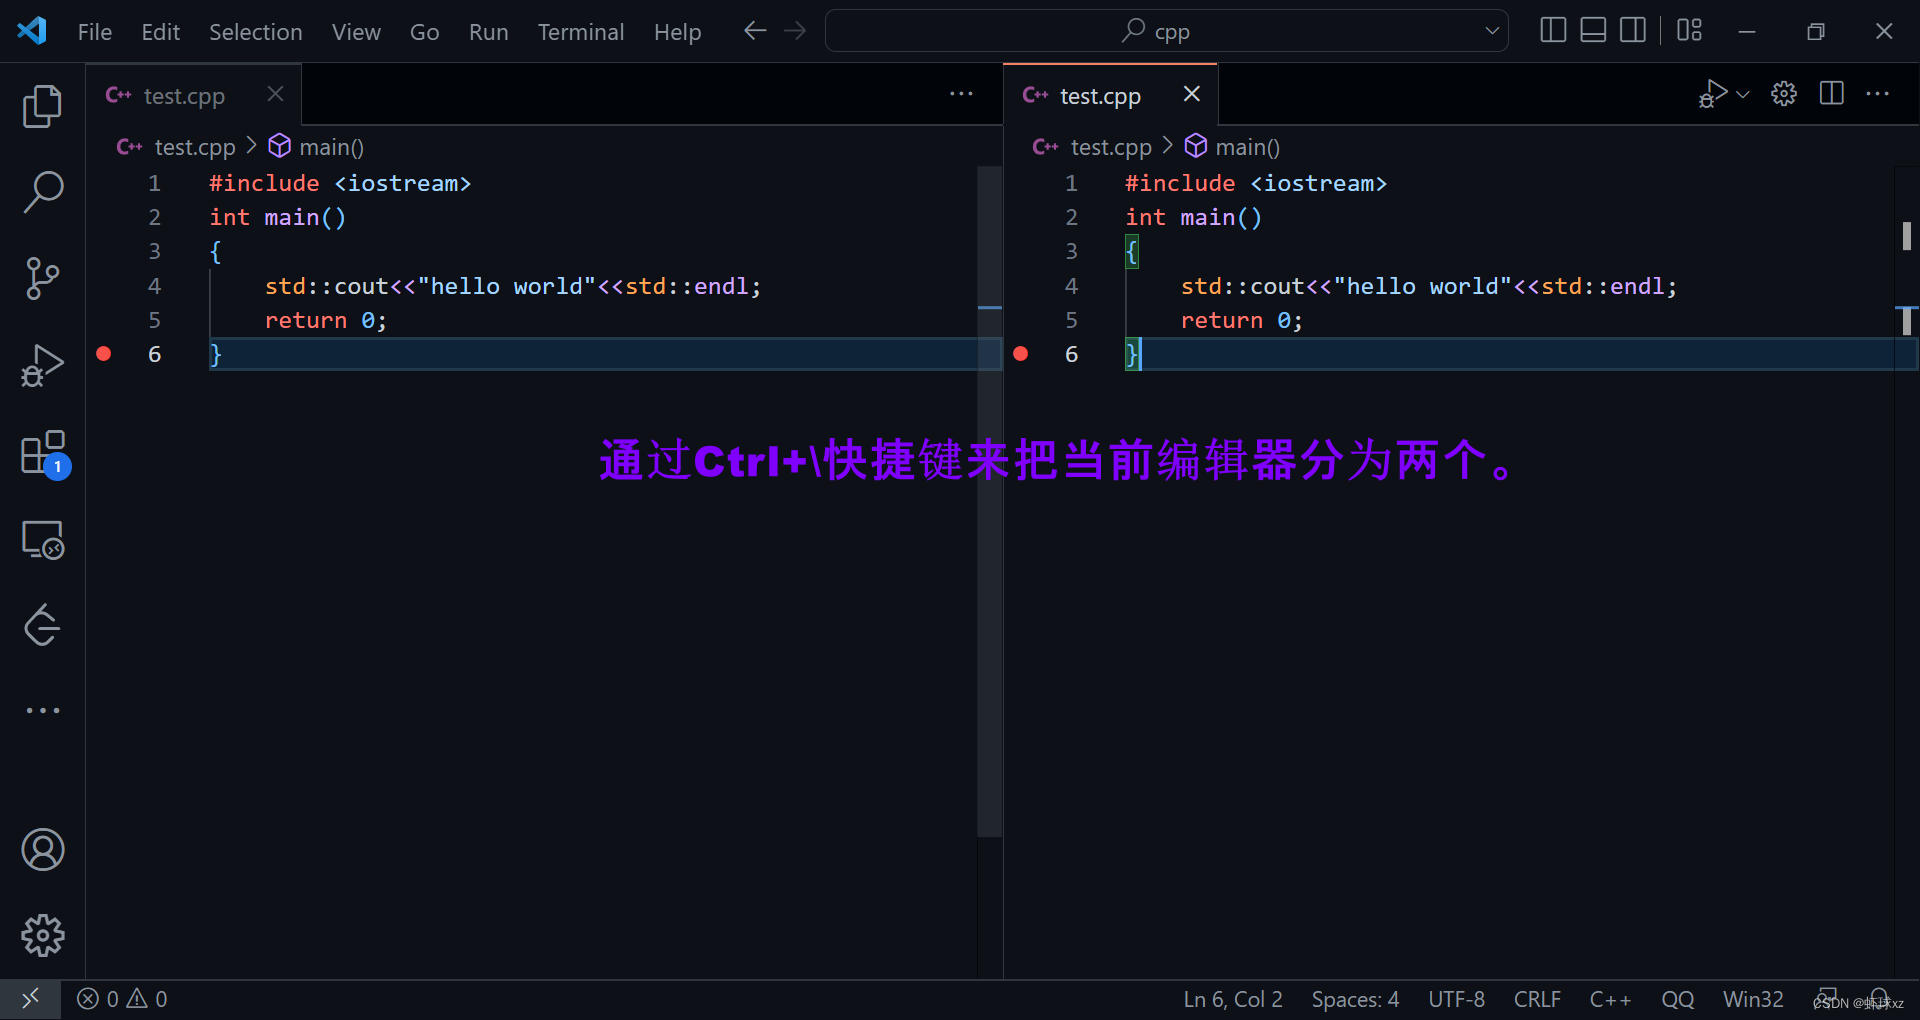Open the Explorer view in activity bar
This screenshot has height=1020, width=1920.
pos(42,106)
